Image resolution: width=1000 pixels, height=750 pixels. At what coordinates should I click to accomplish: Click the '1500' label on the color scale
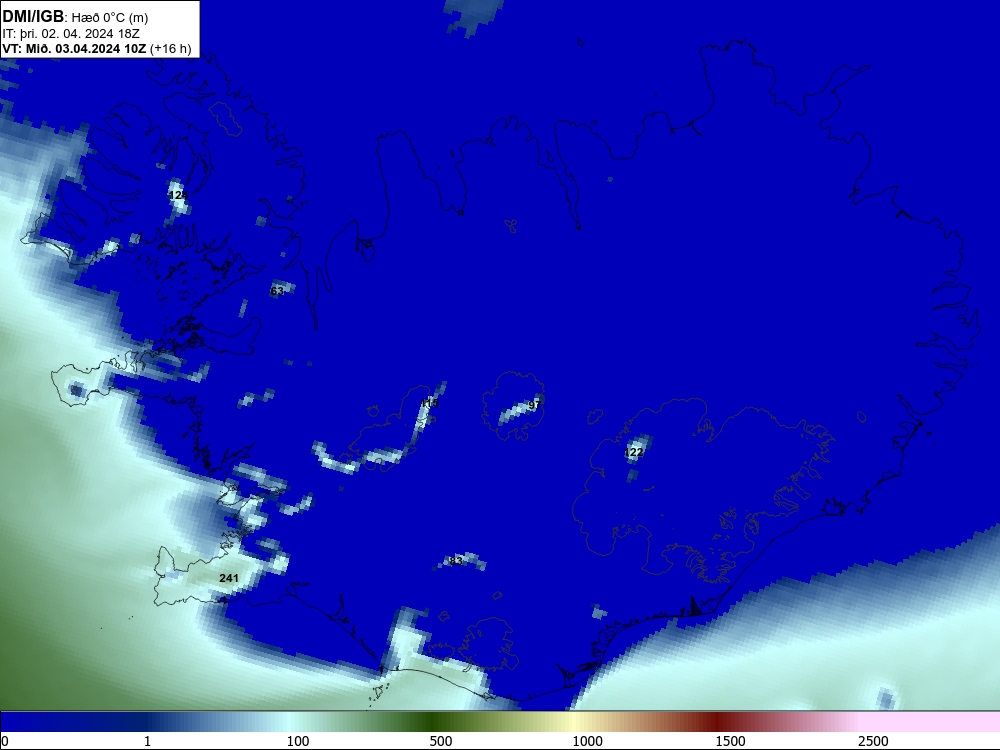click(730, 741)
